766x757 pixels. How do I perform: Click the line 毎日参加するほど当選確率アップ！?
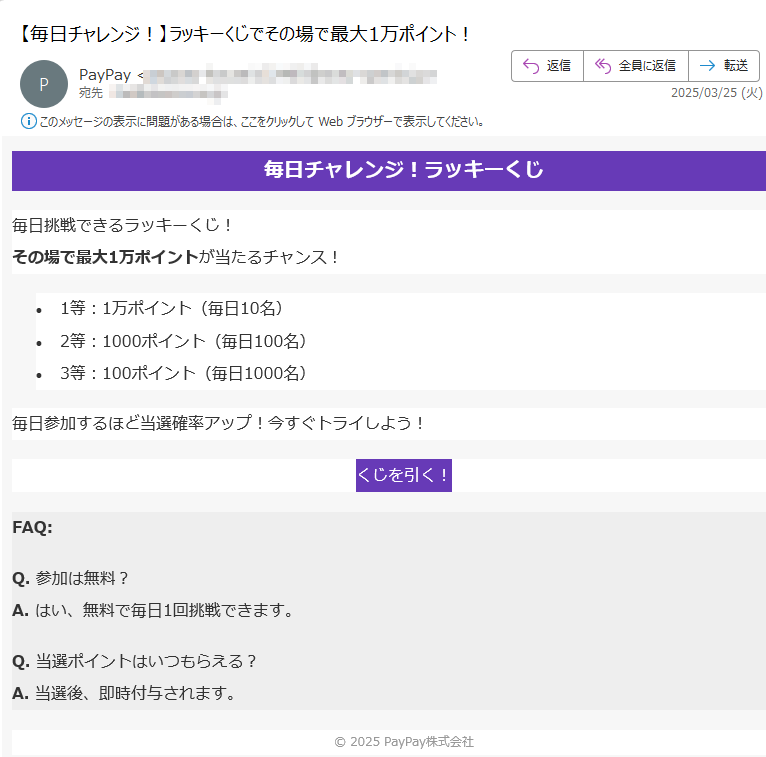click(218, 423)
